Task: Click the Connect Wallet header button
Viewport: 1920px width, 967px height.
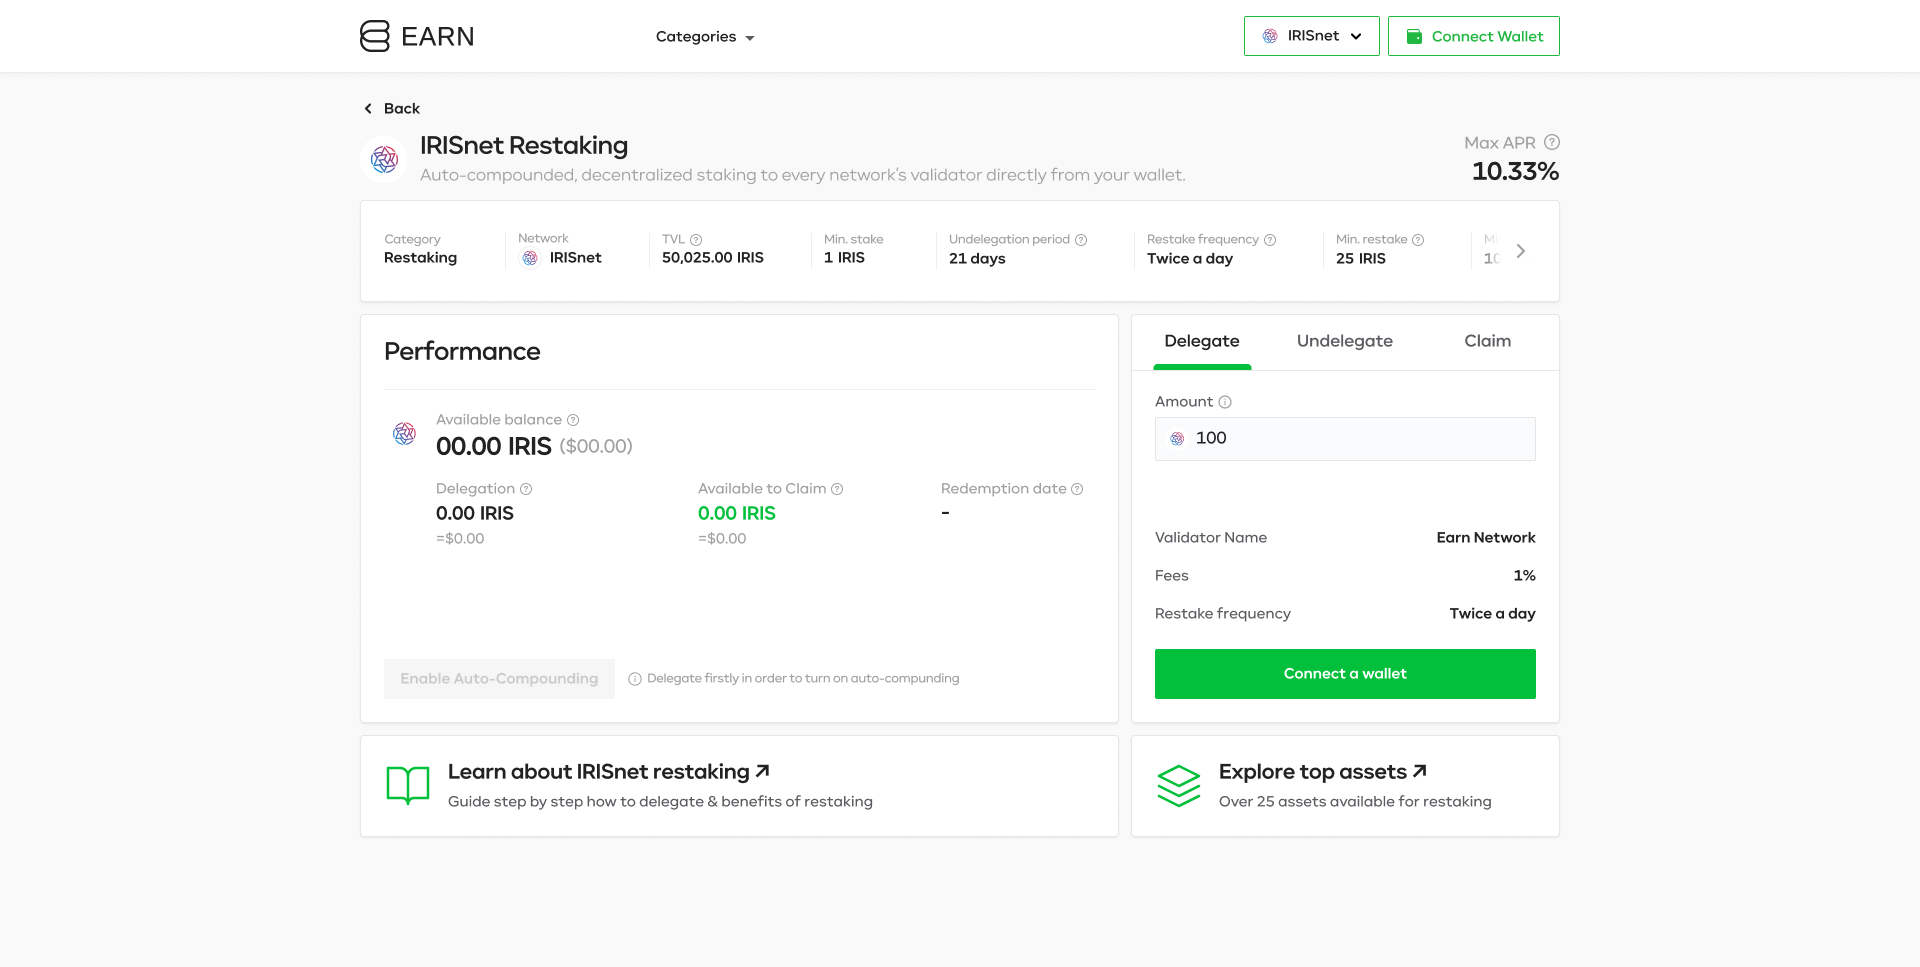Action: pos(1473,36)
